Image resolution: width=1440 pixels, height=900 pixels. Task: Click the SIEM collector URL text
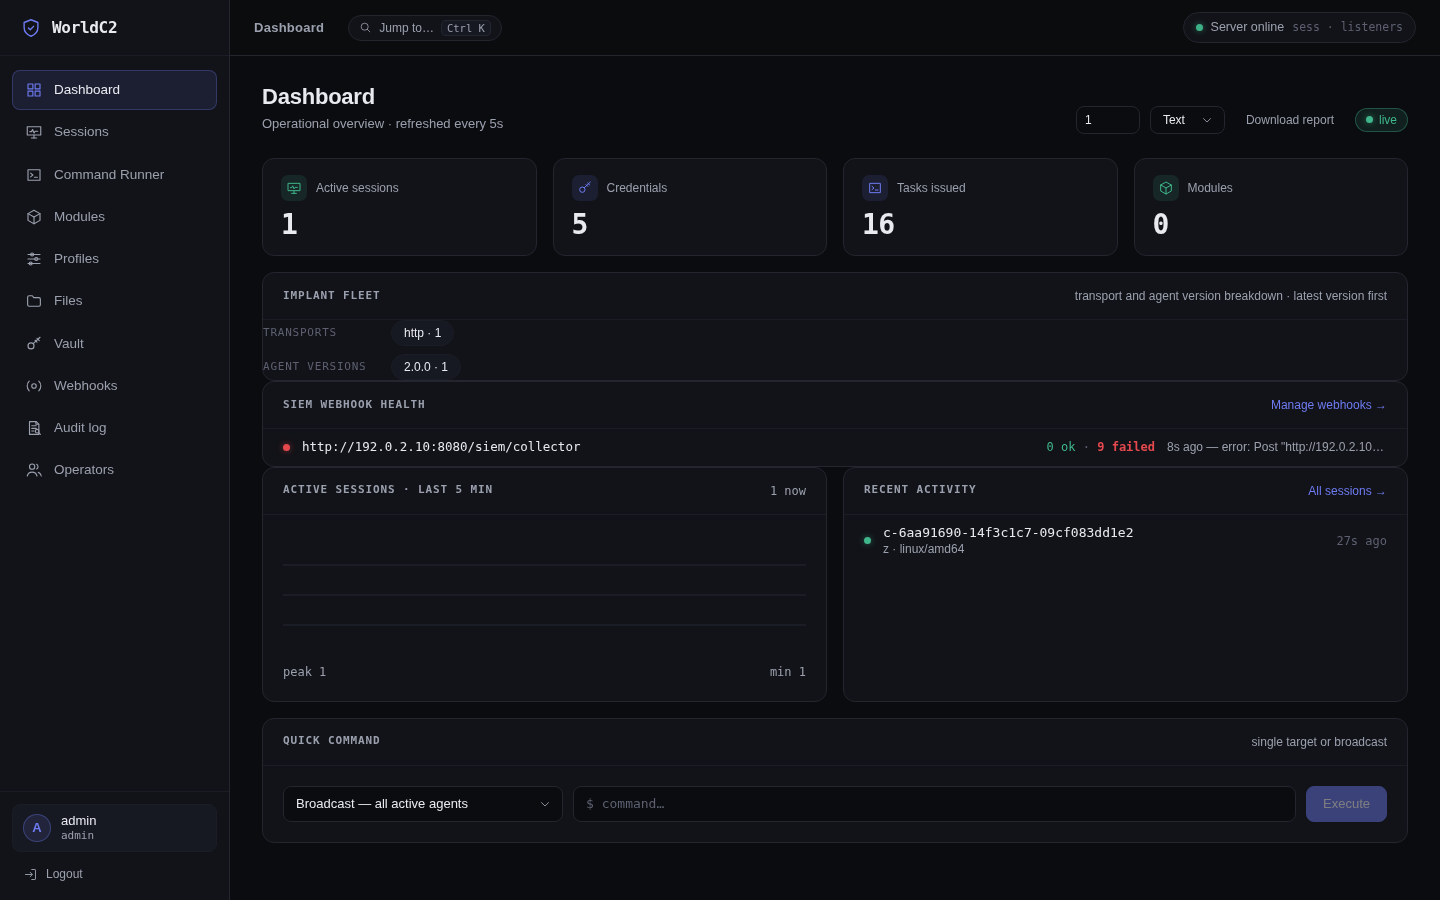tap(441, 447)
